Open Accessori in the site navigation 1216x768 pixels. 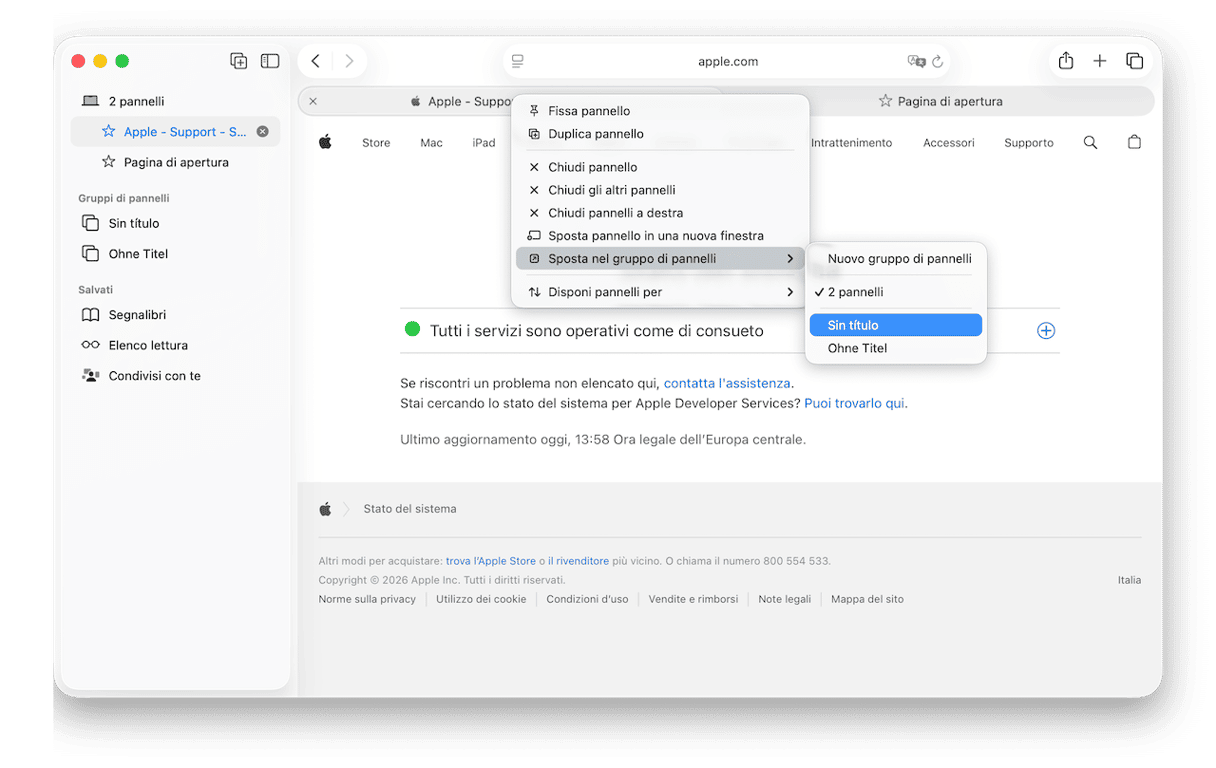tap(949, 143)
